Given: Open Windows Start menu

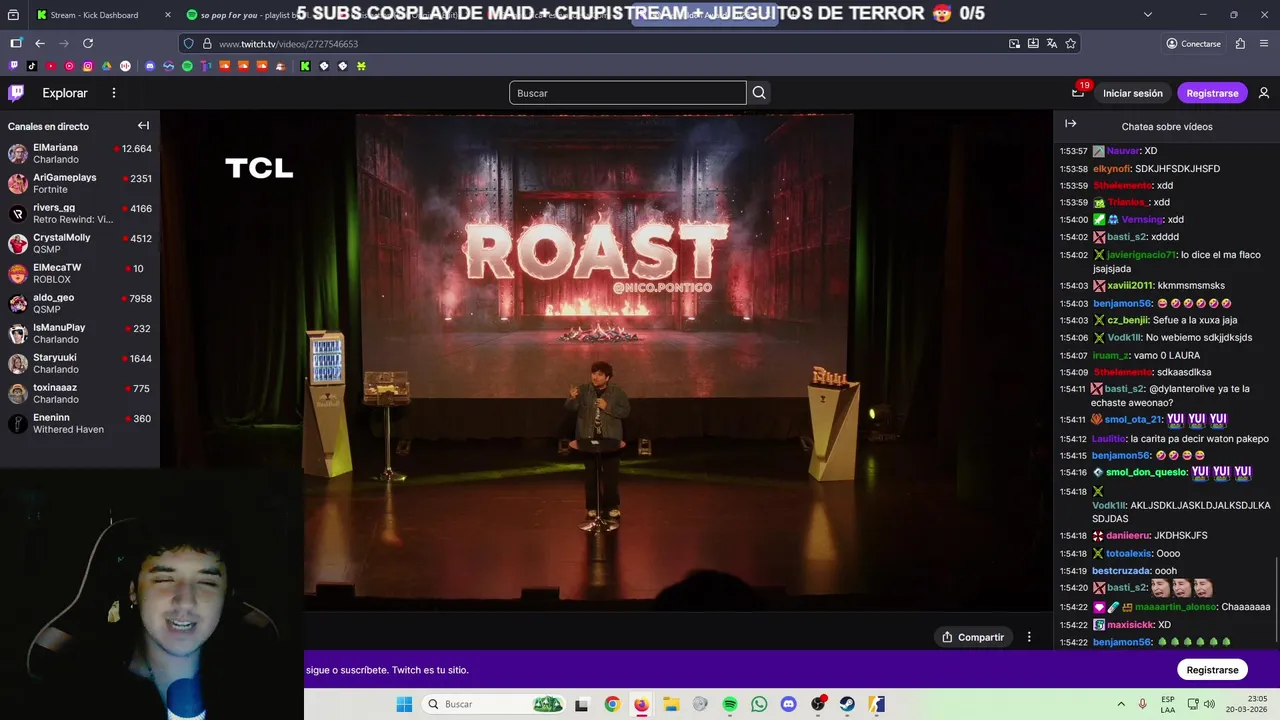Looking at the screenshot, I should tap(404, 704).
